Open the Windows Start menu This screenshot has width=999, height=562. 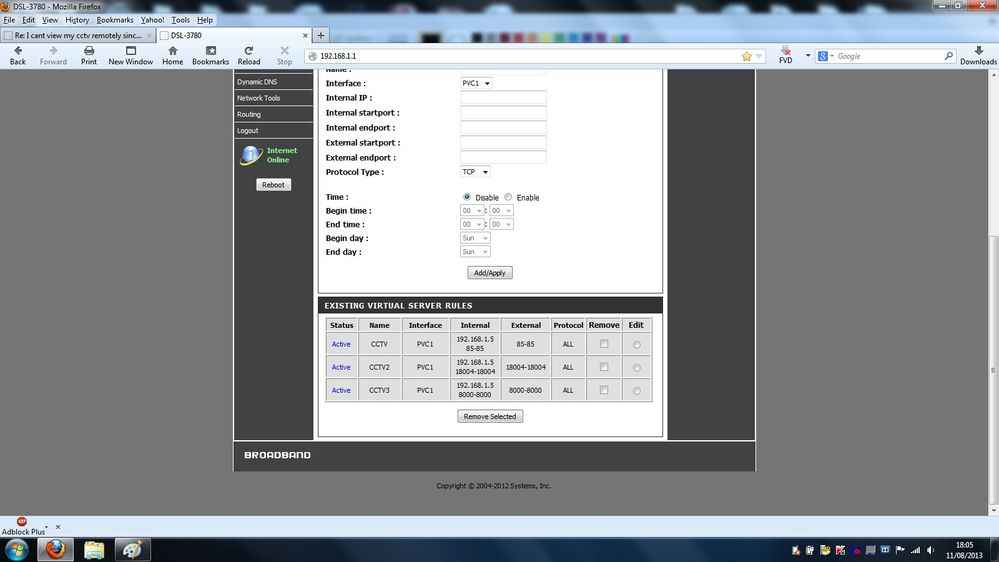[x=16, y=549]
